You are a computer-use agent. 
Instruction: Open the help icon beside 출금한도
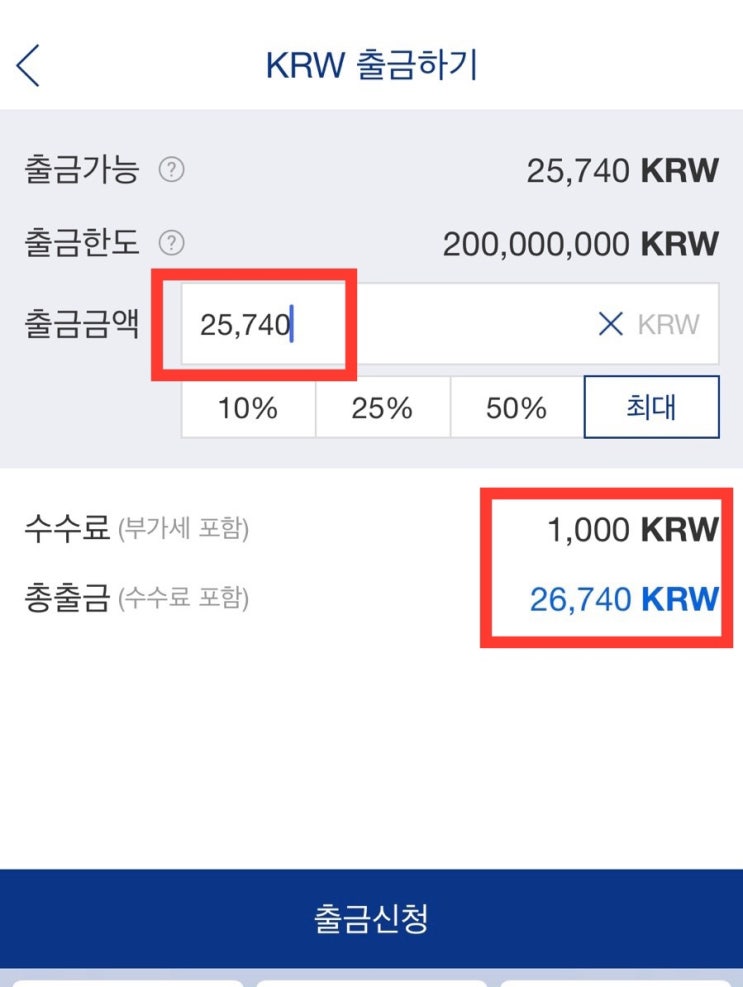[x=172, y=243]
